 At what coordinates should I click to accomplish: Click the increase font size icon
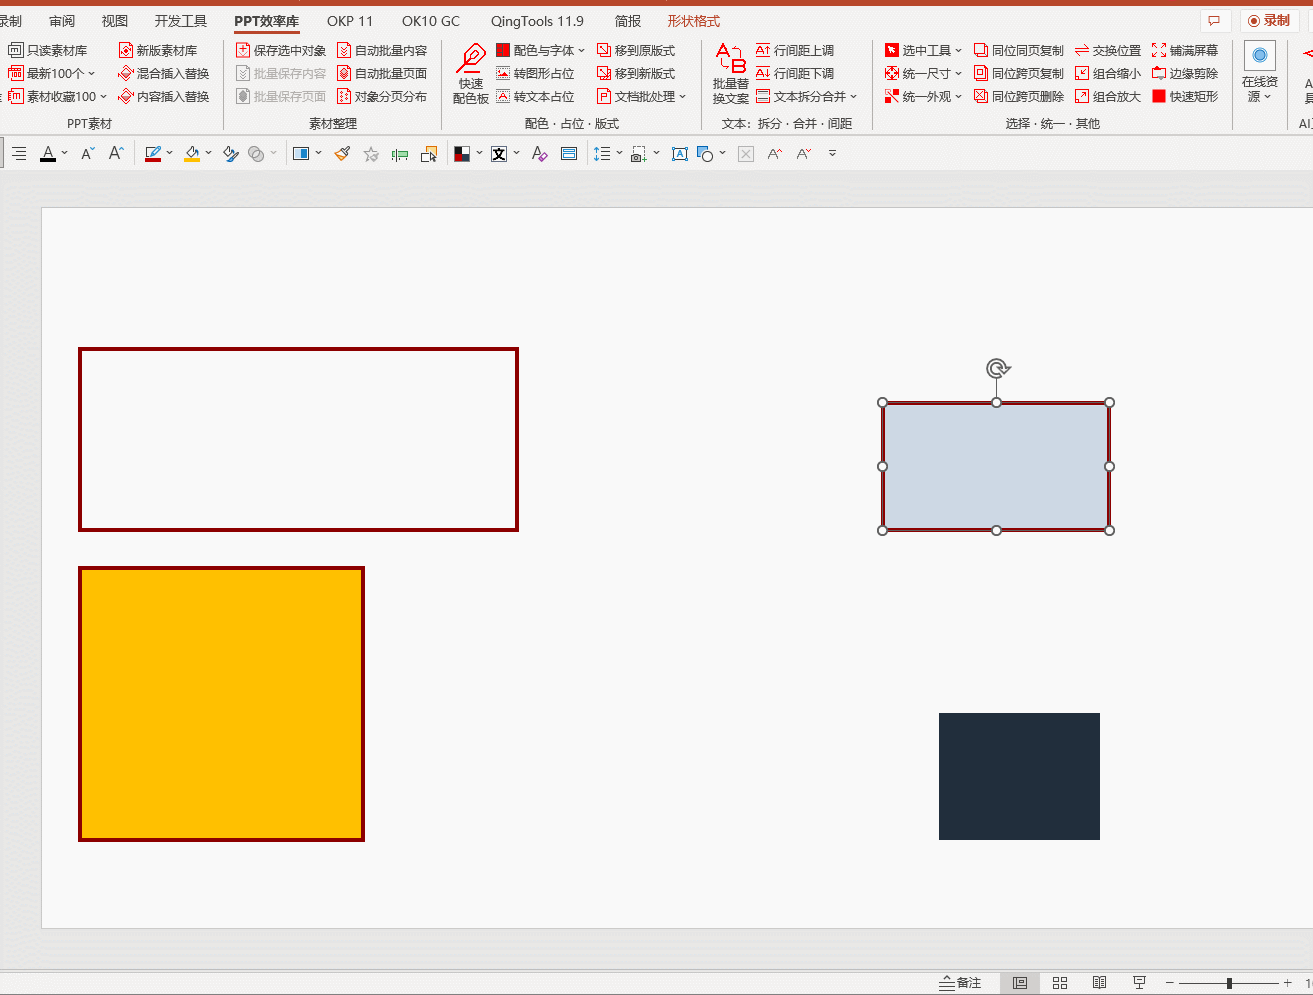tap(116, 153)
